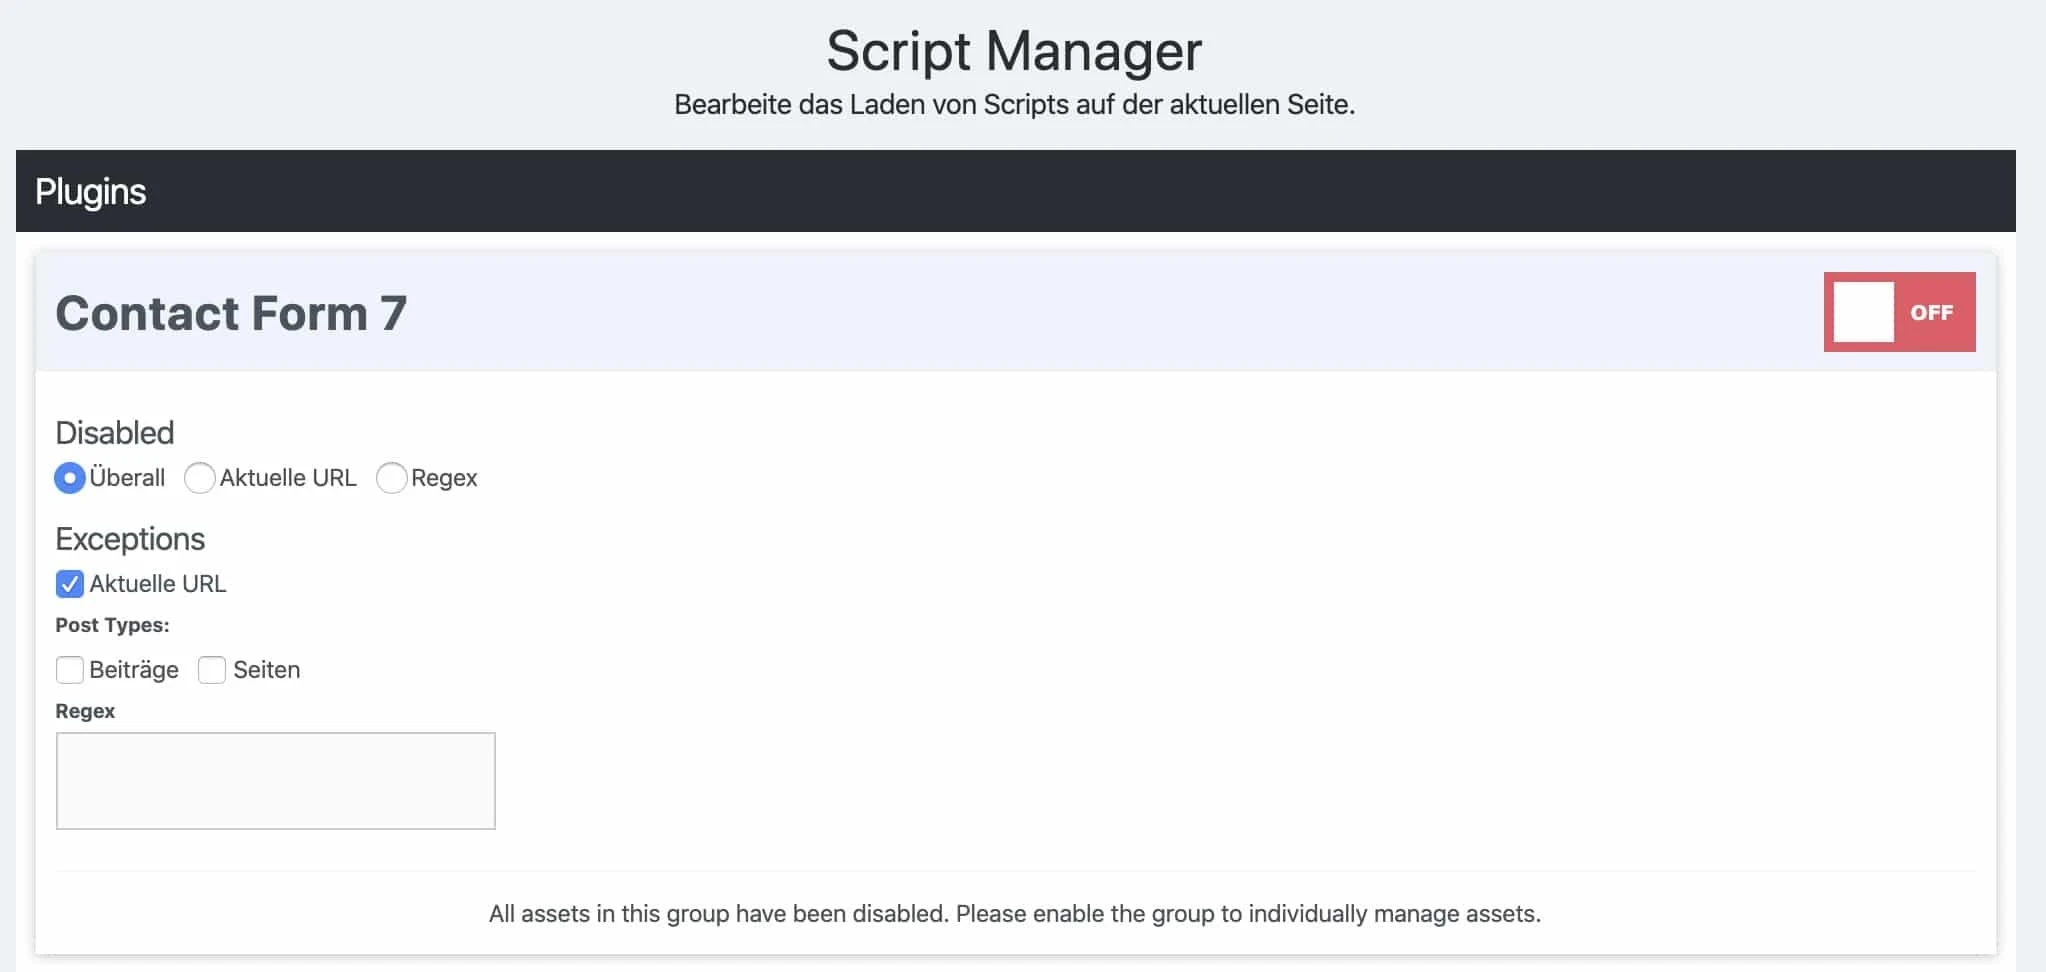Uncheck the "Aktuelle URL" exception
This screenshot has width=2046, height=972.
point(69,584)
